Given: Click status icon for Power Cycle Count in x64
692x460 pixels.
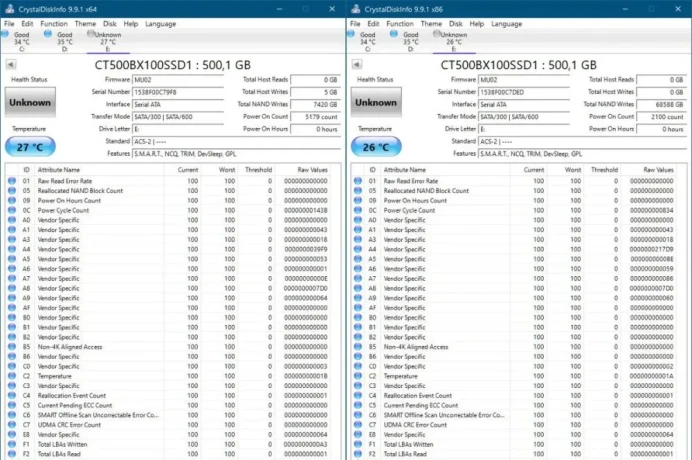Looking at the screenshot, I should (x=12, y=210).
